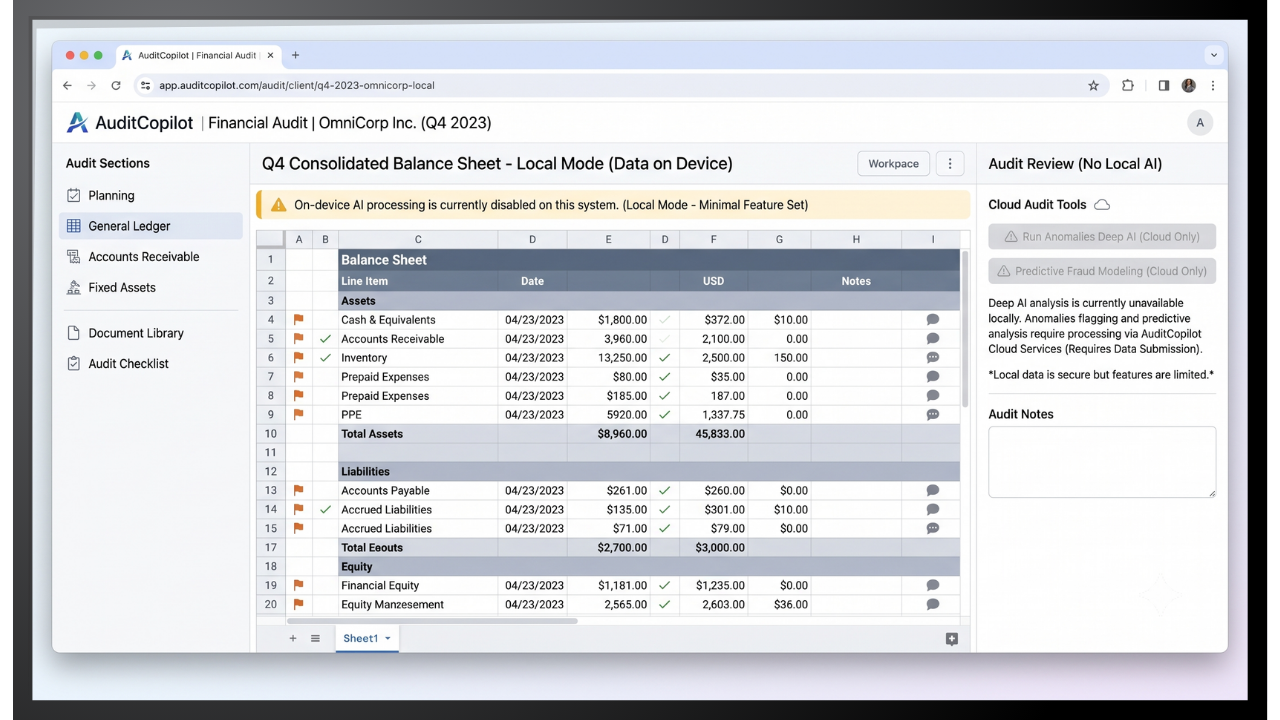The height and width of the screenshot is (720, 1280).
Task: Click the cloud icon beside Cloud Audit Tools
Action: tap(1102, 205)
